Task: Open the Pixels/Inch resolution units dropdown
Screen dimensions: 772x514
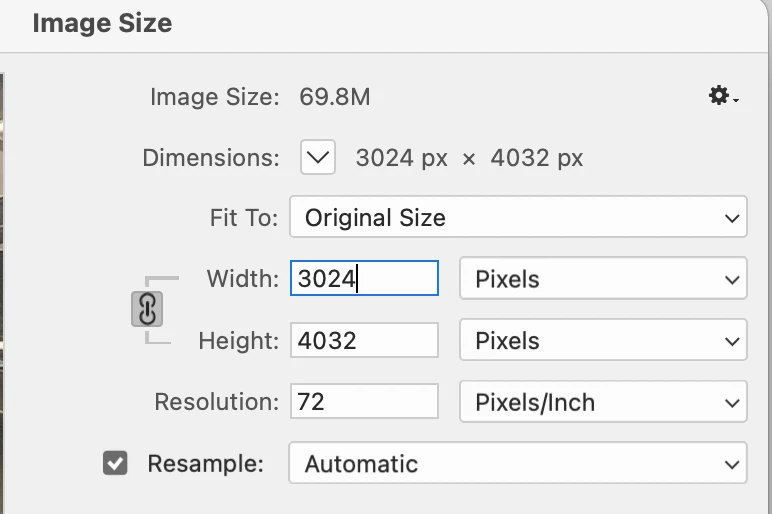Action: pos(603,402)
